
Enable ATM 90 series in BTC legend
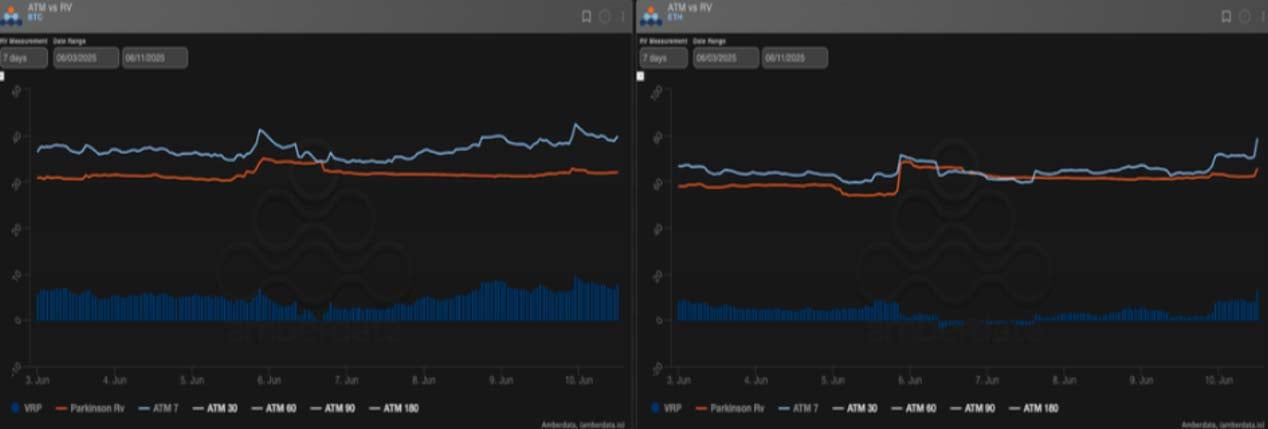tap(332, 408)
